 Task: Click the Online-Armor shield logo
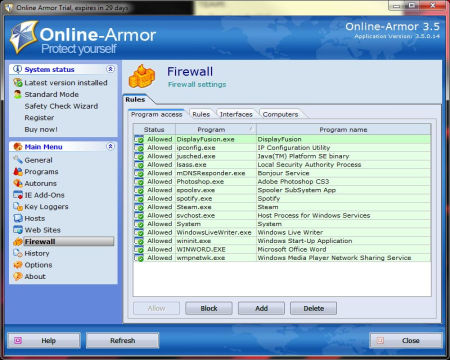pos(23,37)
